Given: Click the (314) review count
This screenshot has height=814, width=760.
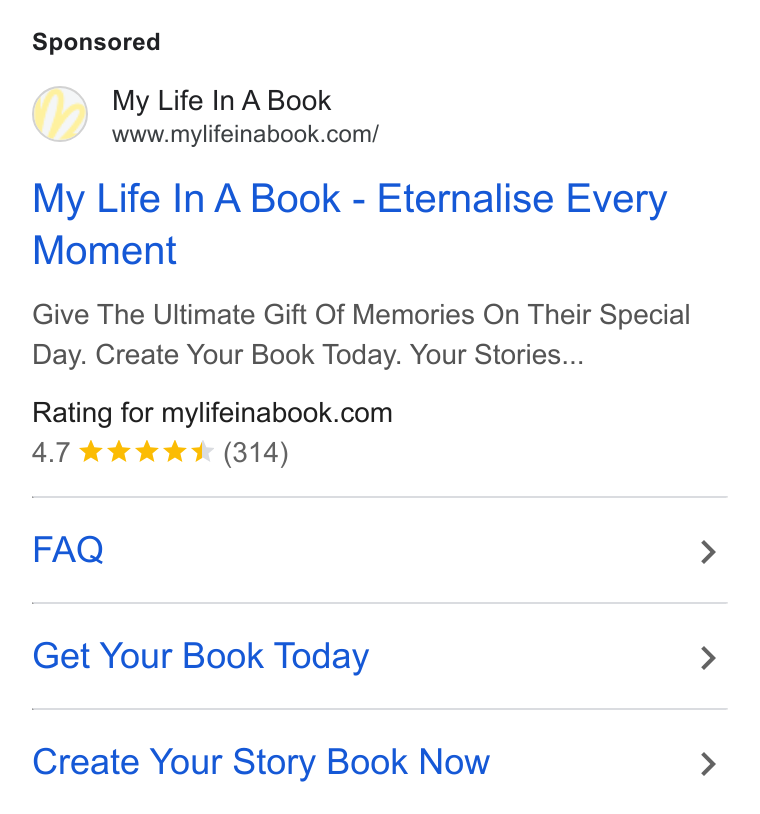Looking at the screenshot, I should [x=255, y=453].
